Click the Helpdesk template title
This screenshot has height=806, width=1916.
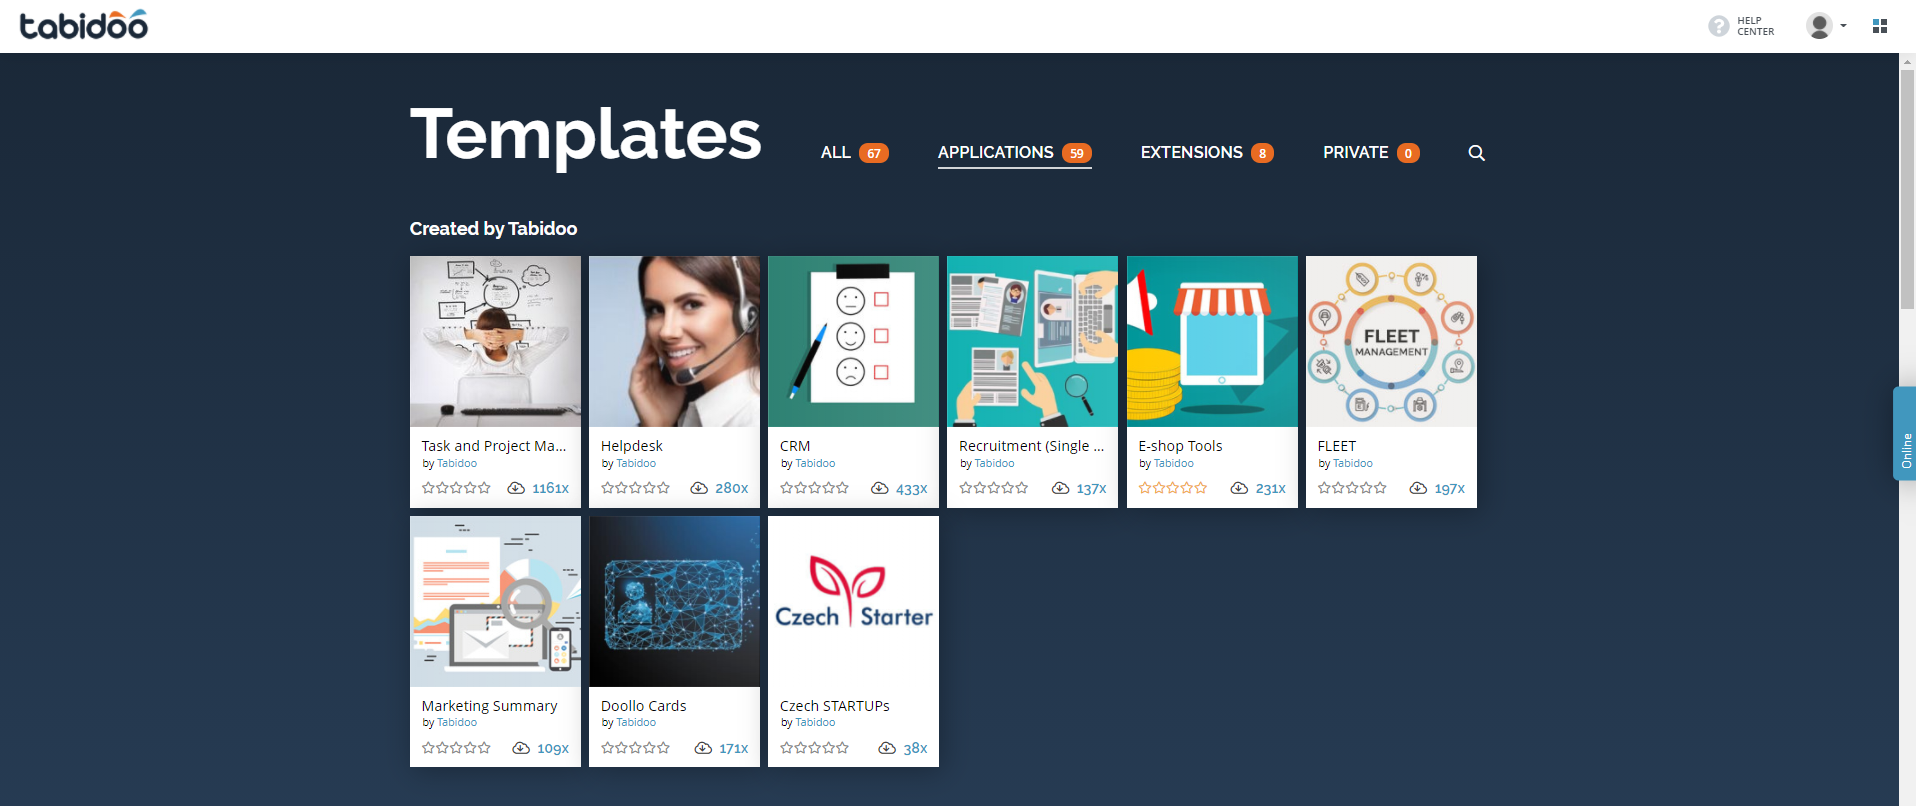coord(632,446)
